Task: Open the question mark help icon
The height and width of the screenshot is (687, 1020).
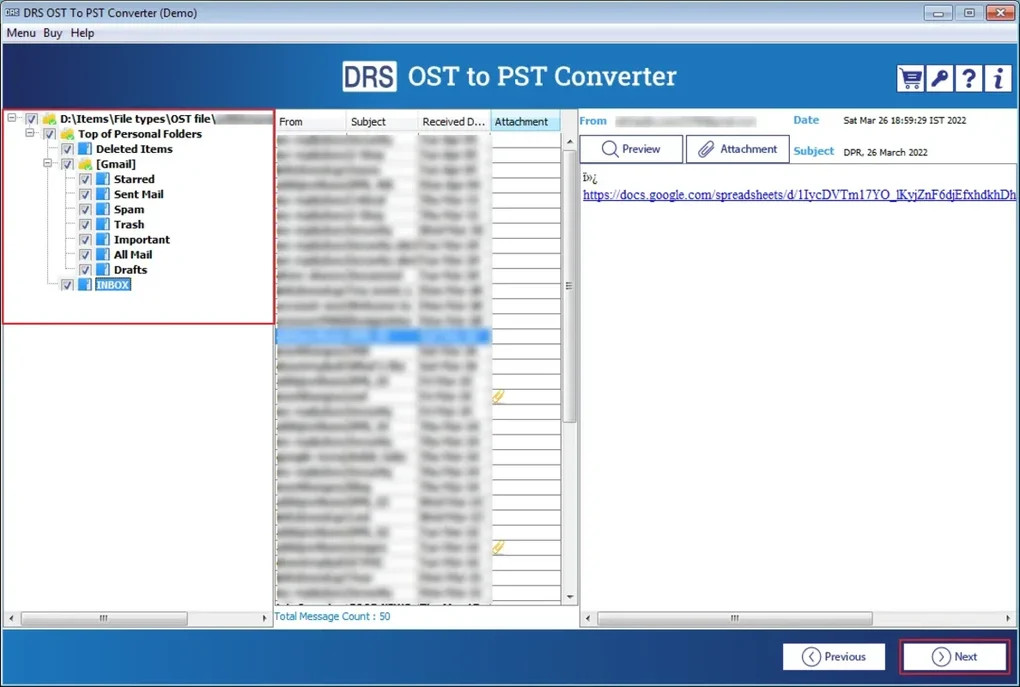Action: tap(969, 79)
